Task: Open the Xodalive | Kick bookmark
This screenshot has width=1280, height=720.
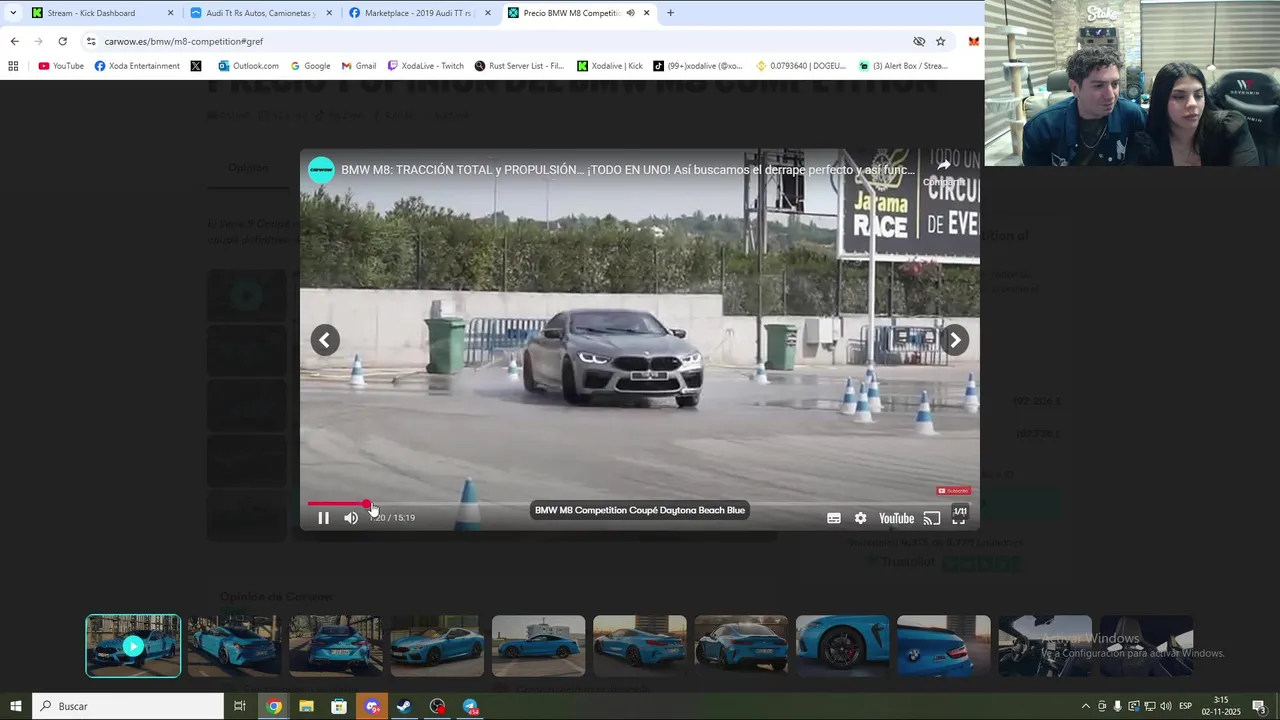Action: [610, 66]
